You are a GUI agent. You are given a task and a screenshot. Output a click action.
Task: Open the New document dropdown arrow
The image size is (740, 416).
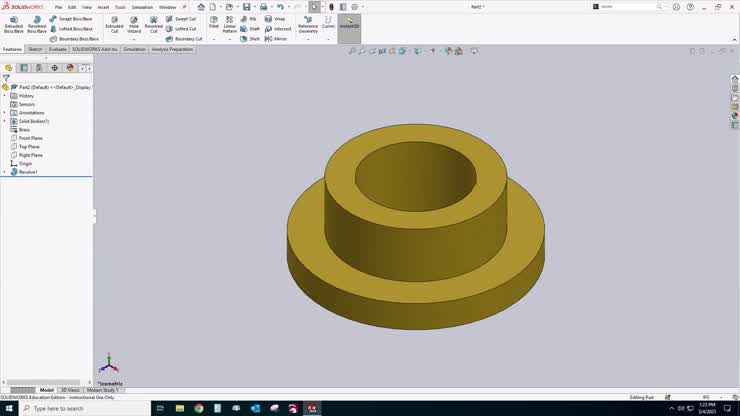click(x=221, y=7)
